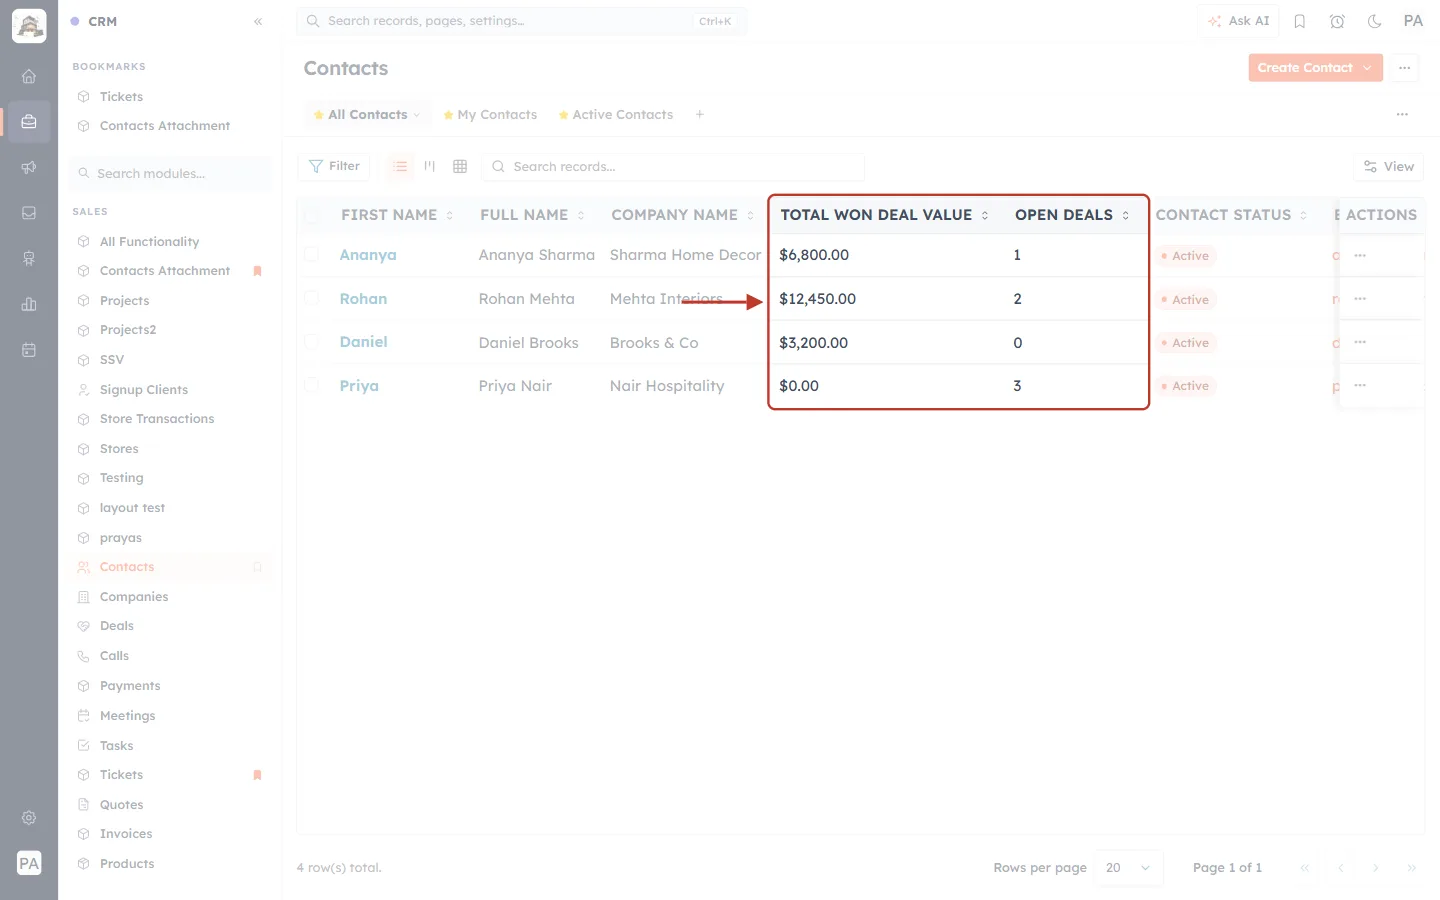Open the inbox icon in the left rail

click(x=29, y=213)
